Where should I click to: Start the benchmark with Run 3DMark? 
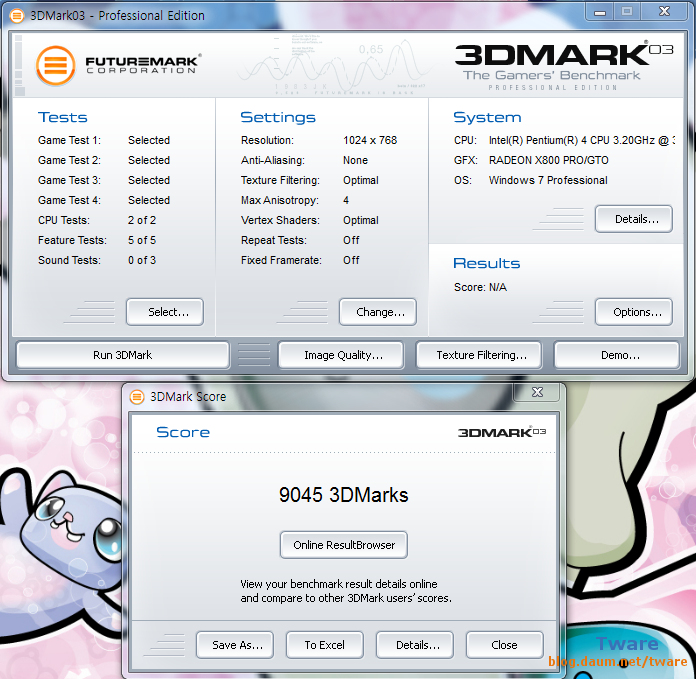pos(123,355)
